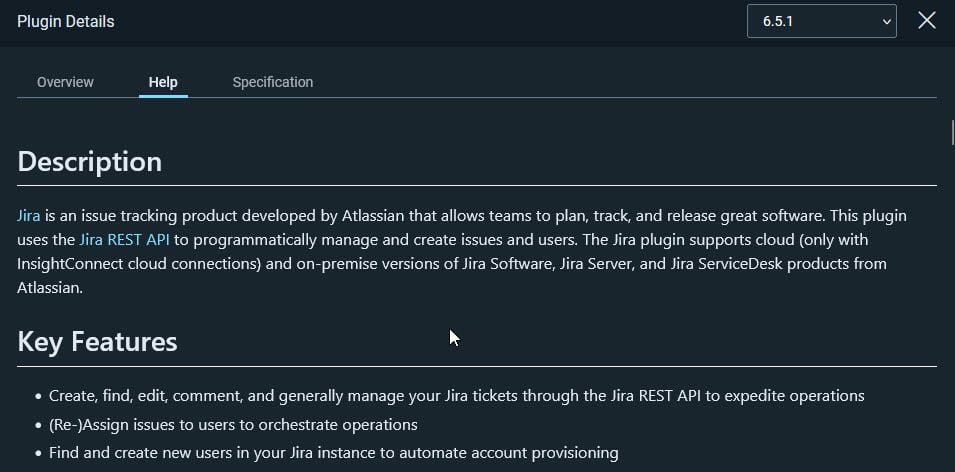Click the Description heading
This screenshot has width=955, height=472.
[x=90, y=162]
